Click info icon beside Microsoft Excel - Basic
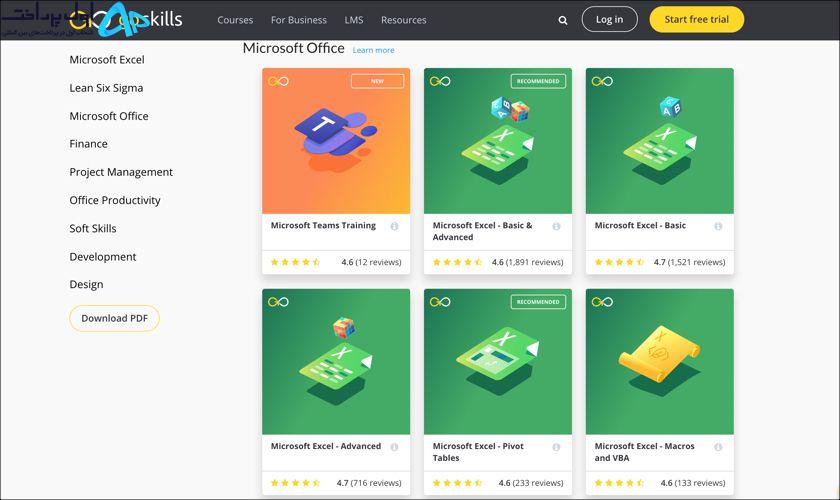Viewport: 840px width, 500px height. pos(718,226)
